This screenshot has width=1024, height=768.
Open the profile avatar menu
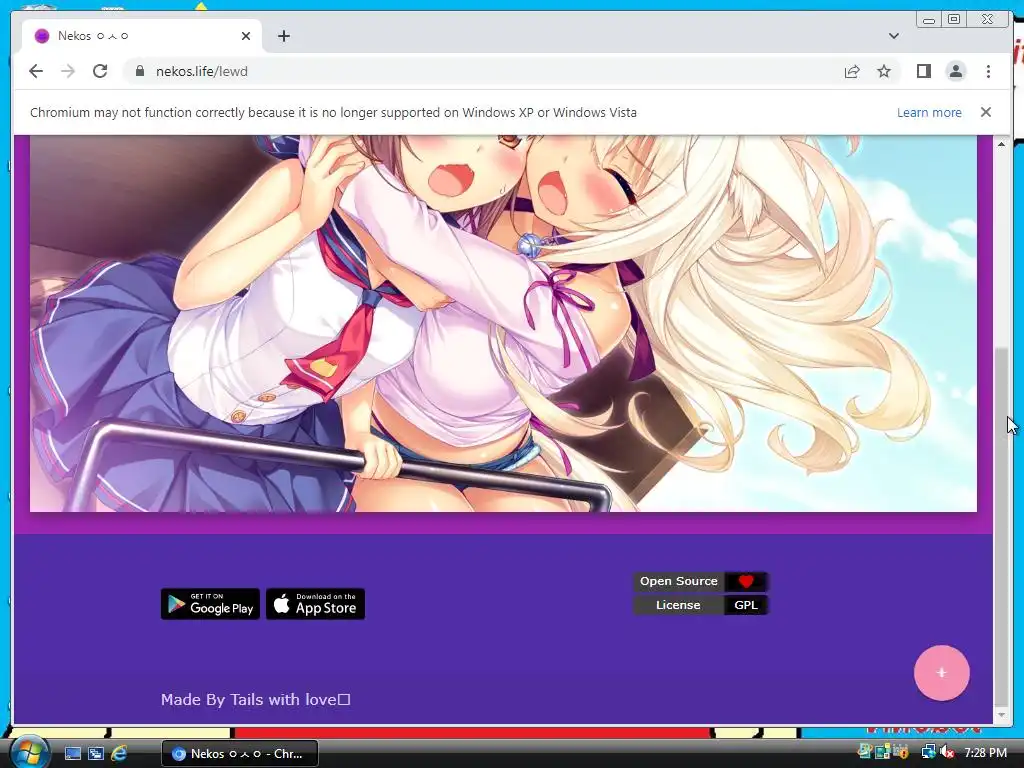(x=955, y=71)
